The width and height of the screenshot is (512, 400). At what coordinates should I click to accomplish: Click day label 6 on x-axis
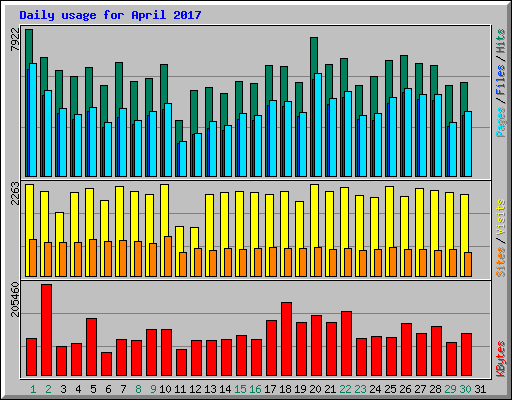108,389
